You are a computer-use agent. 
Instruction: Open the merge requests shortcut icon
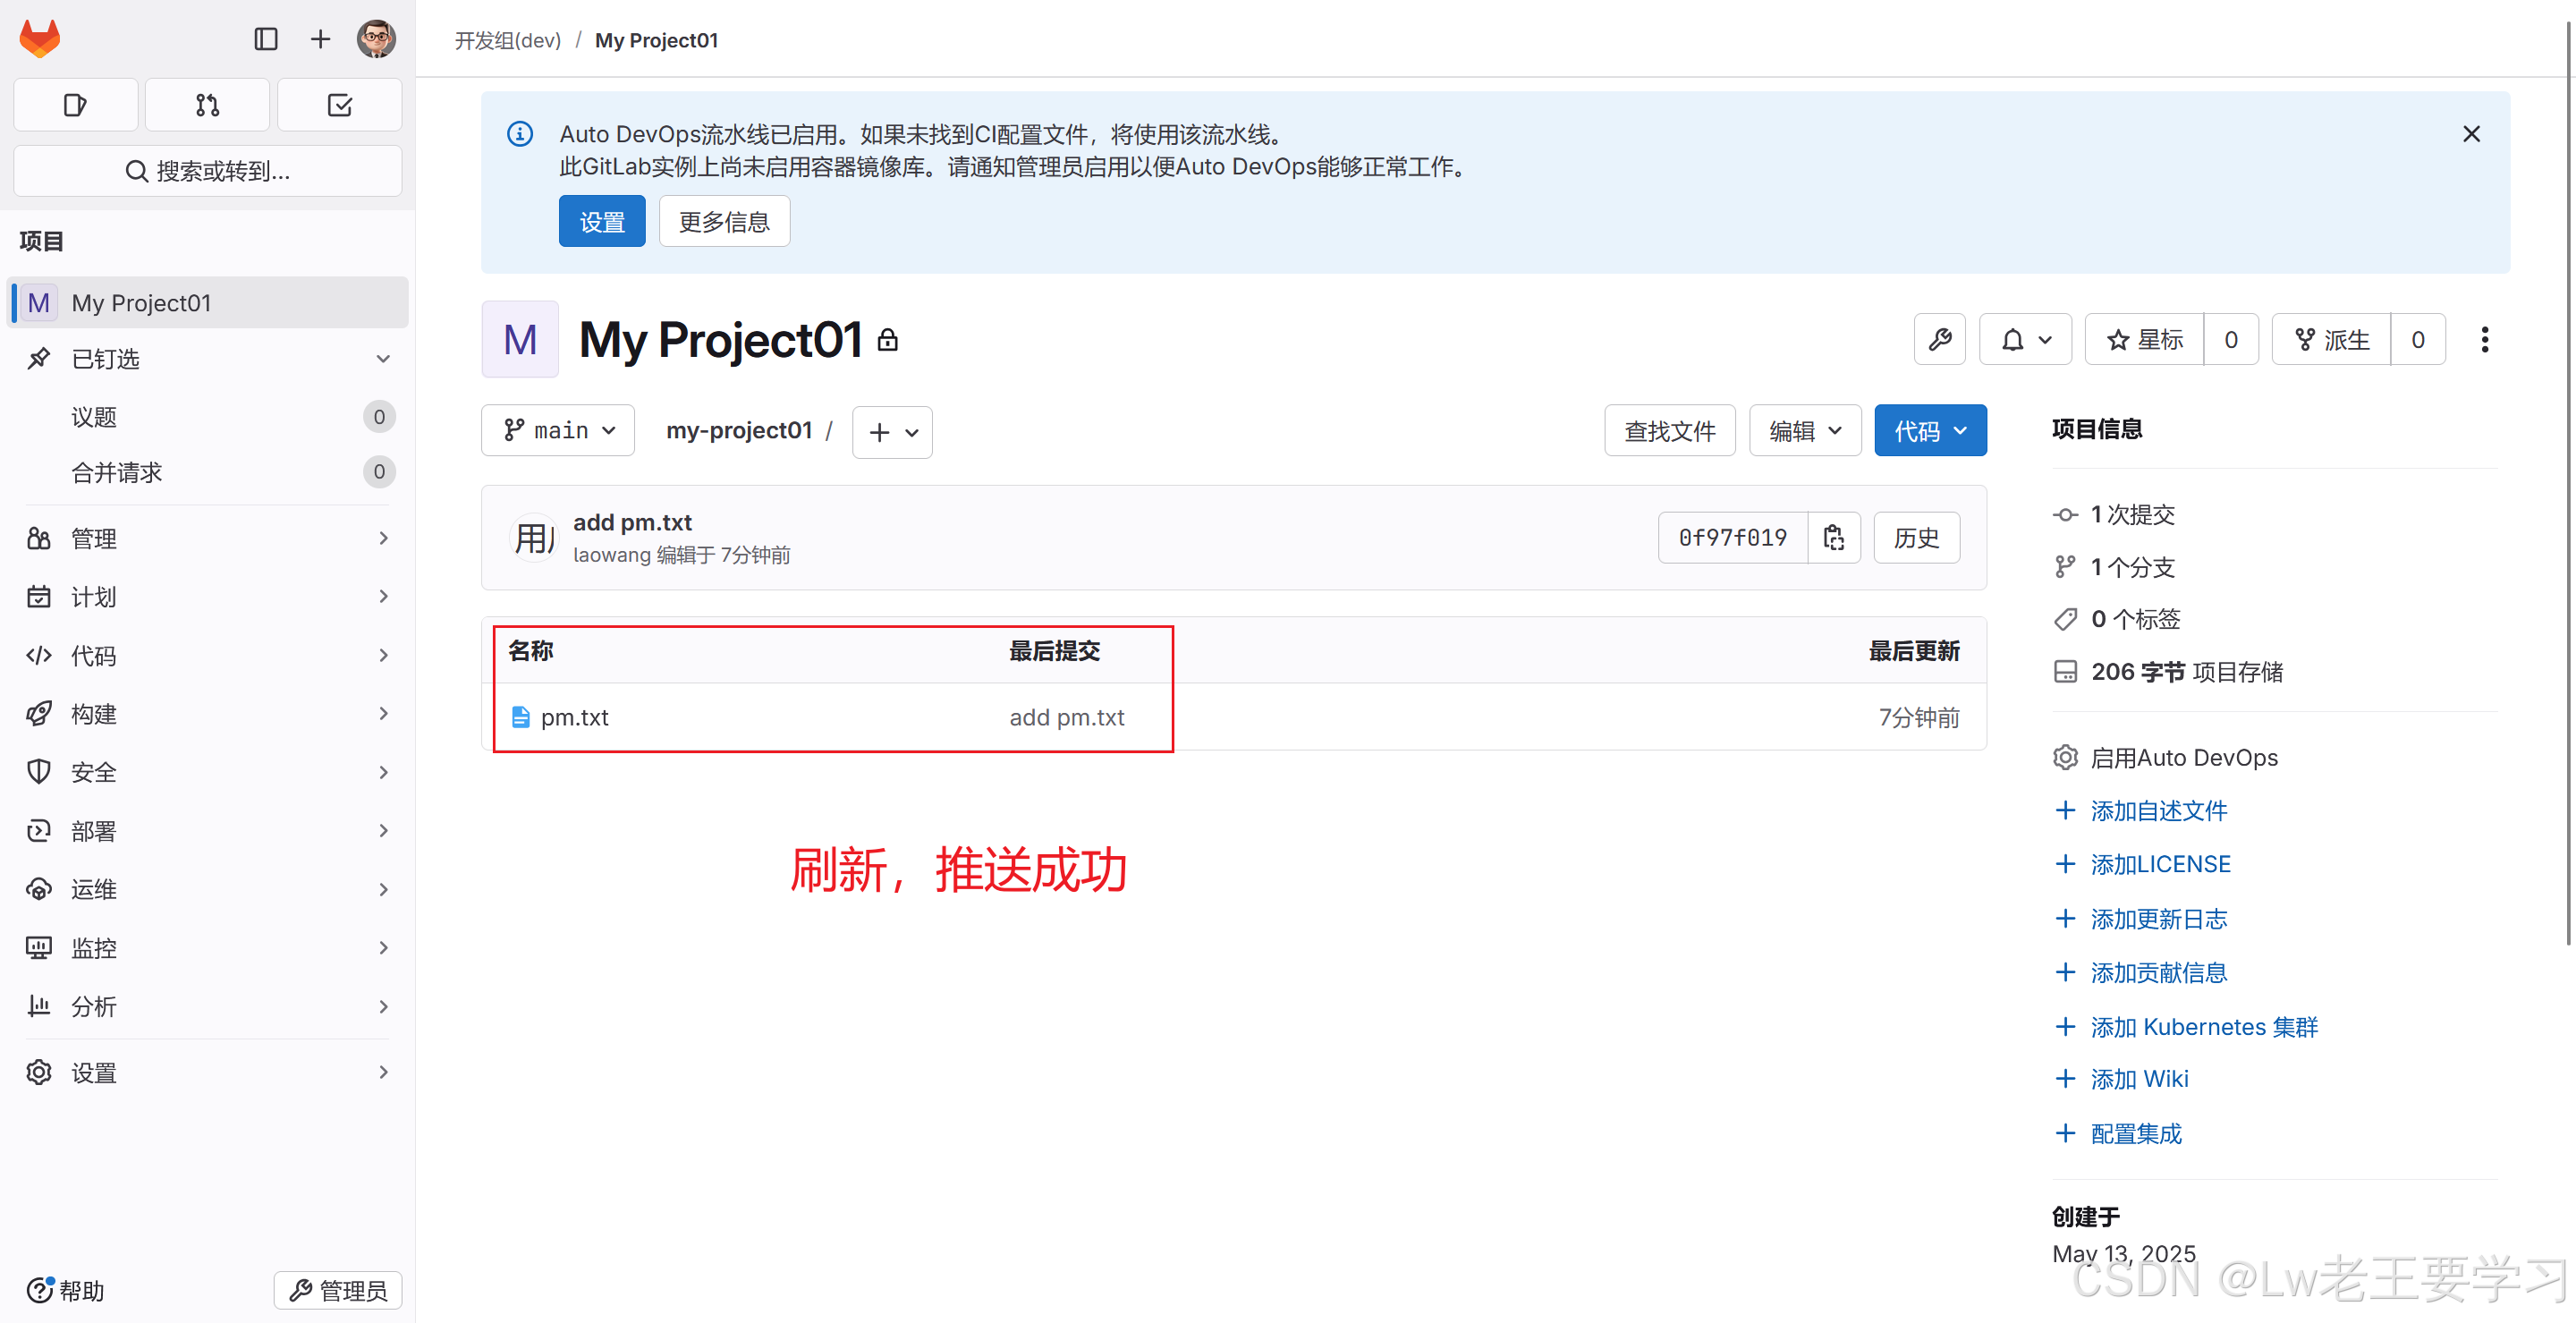(207, 105)
